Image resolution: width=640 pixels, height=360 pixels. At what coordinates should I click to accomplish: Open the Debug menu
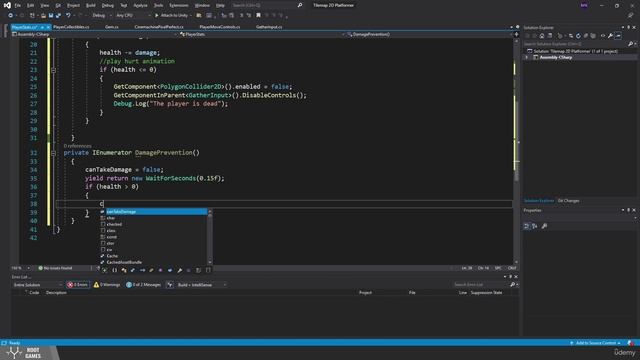[x=108, y=5]
